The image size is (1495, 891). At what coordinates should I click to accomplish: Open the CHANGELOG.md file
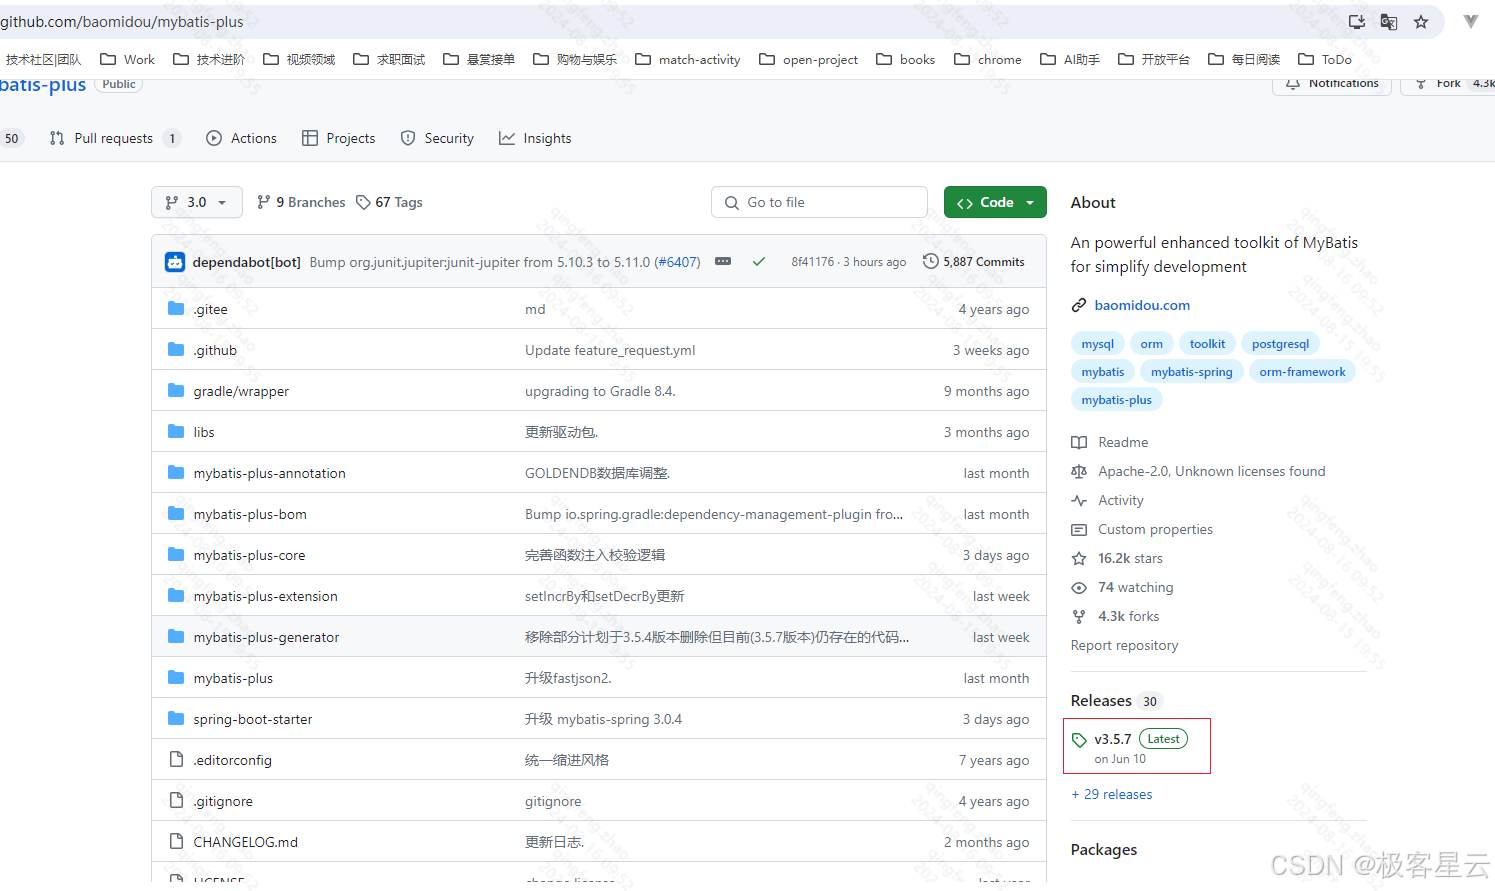(x=246, y=843)
